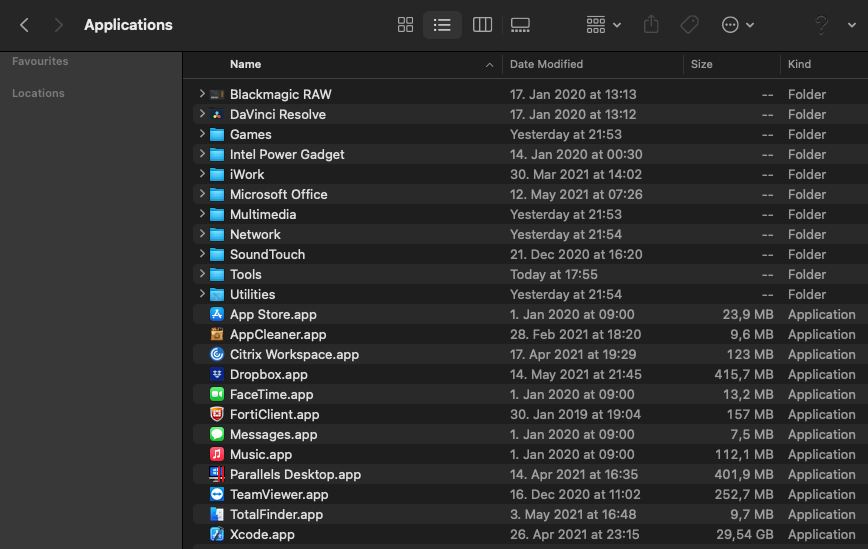Select the Microsoft Office folder name

[278, 194]
